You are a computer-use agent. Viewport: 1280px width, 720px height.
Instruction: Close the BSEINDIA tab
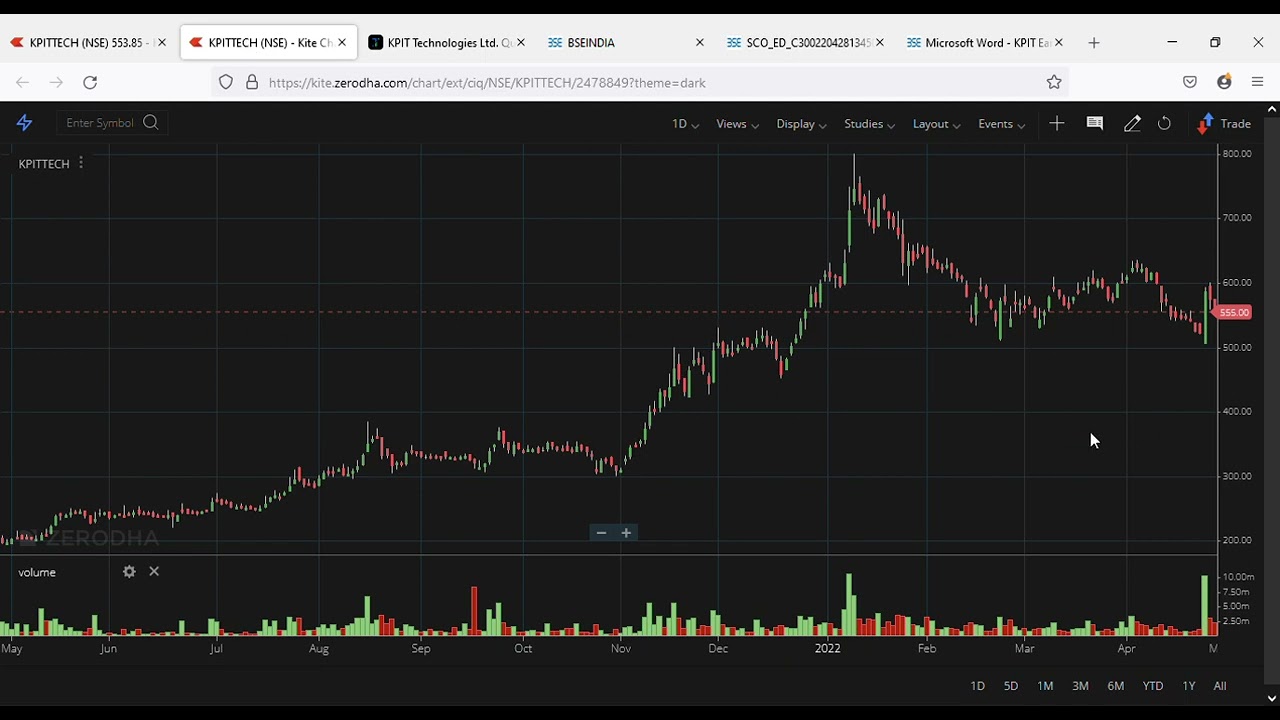[x=700, y=43]
